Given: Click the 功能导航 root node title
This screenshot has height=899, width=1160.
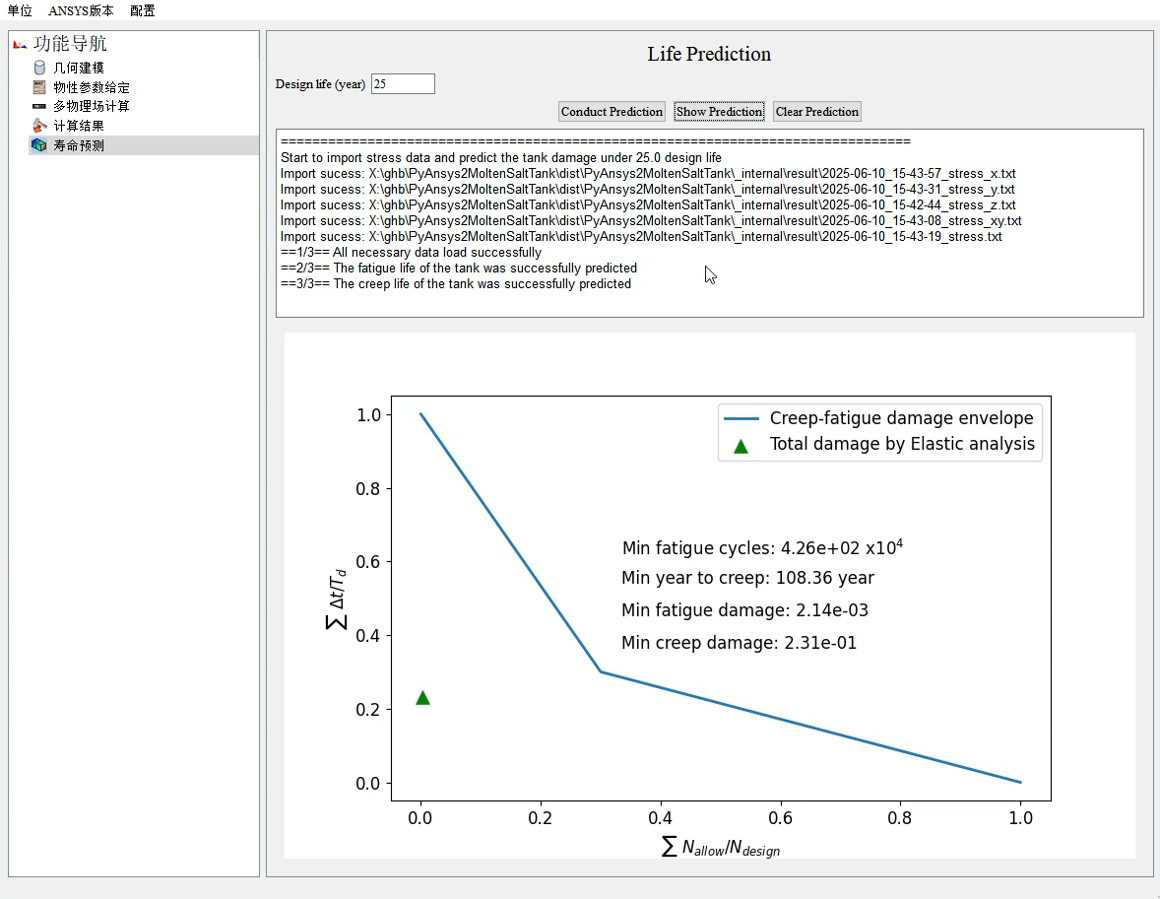Looking at the screenshot, I should point(70,44).
